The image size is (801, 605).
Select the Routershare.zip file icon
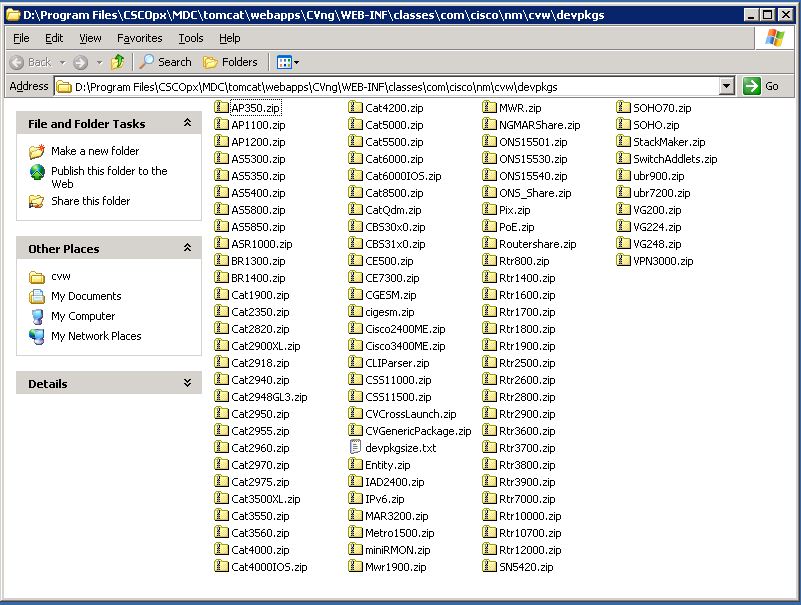coord(489,243)
